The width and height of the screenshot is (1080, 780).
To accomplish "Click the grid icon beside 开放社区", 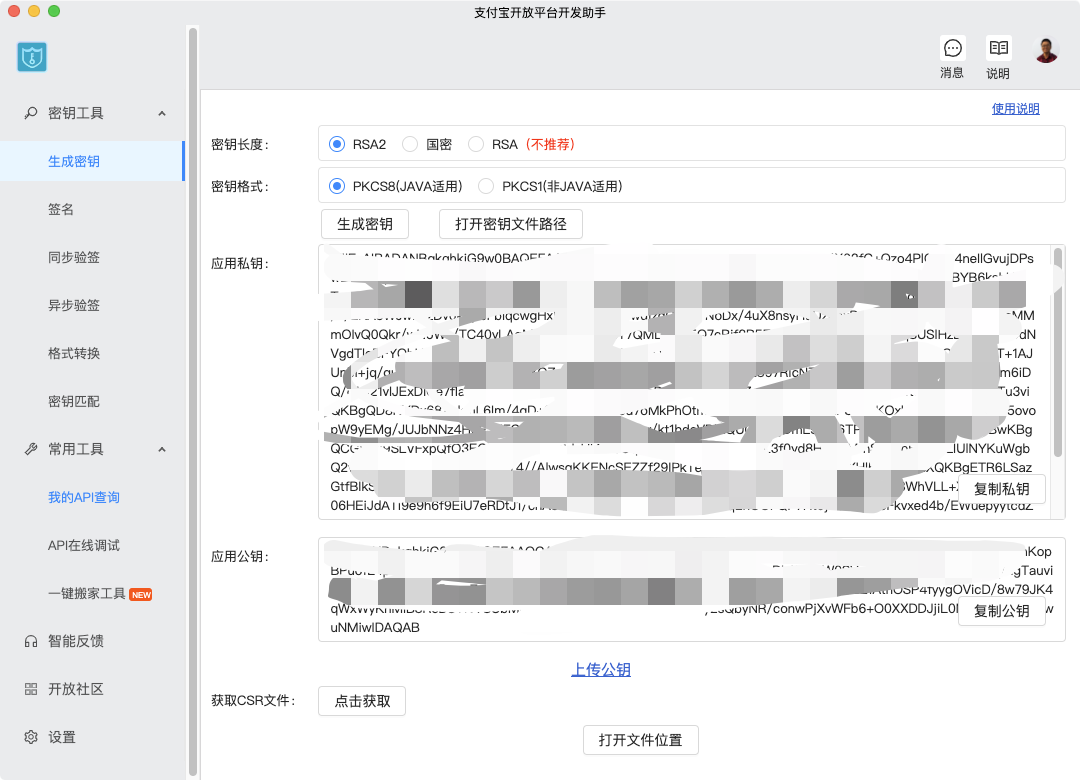I will click(31, 689).
